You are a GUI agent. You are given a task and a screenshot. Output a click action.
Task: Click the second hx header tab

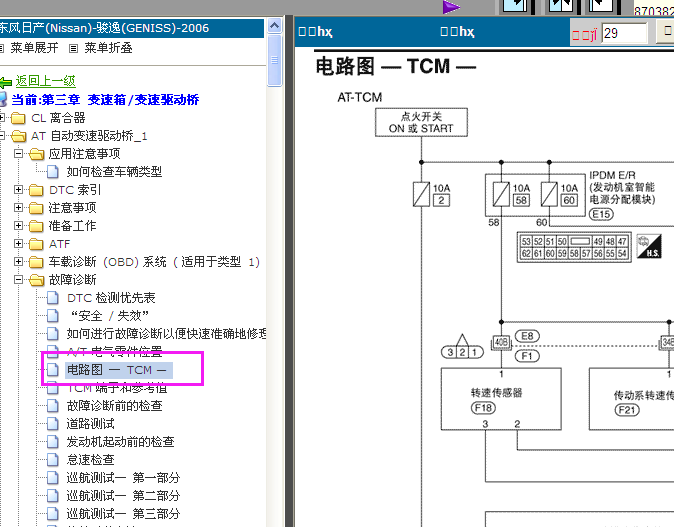pyautogui.click(x=457, y=32)
